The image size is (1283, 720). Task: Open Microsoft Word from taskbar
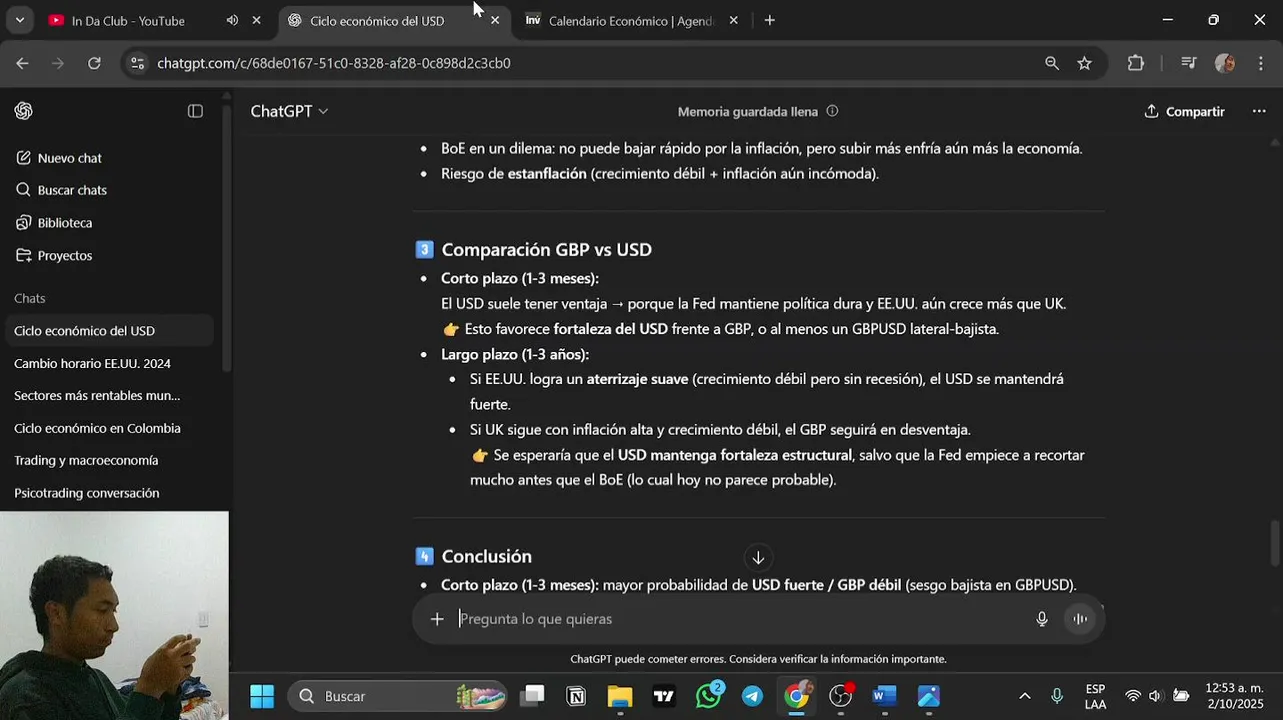[884, 696]
